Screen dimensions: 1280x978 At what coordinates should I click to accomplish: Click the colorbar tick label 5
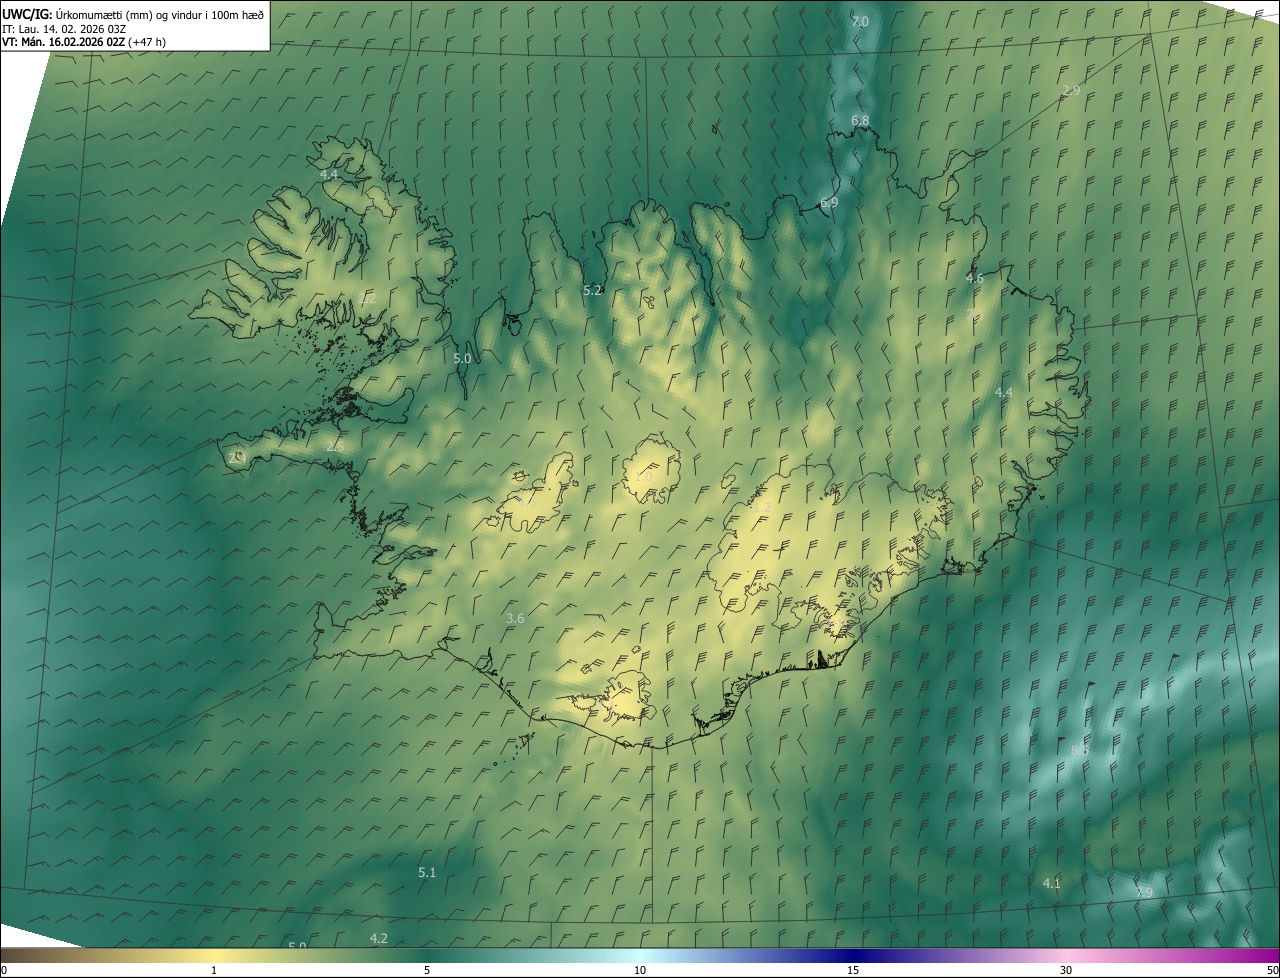click(x=427, y=970)
